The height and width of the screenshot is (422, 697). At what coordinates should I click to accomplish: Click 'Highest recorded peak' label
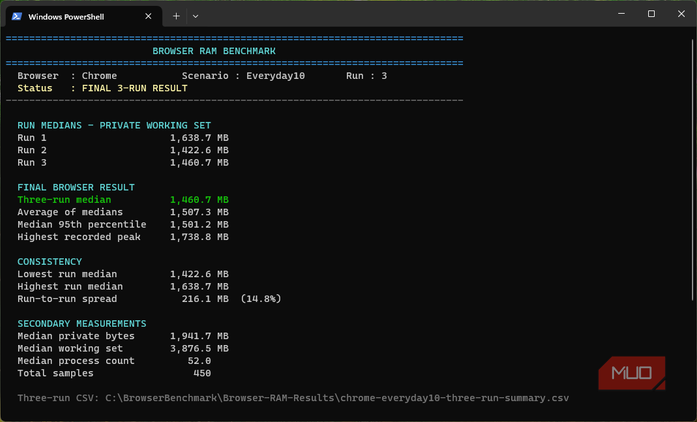[x=79, y=237]
